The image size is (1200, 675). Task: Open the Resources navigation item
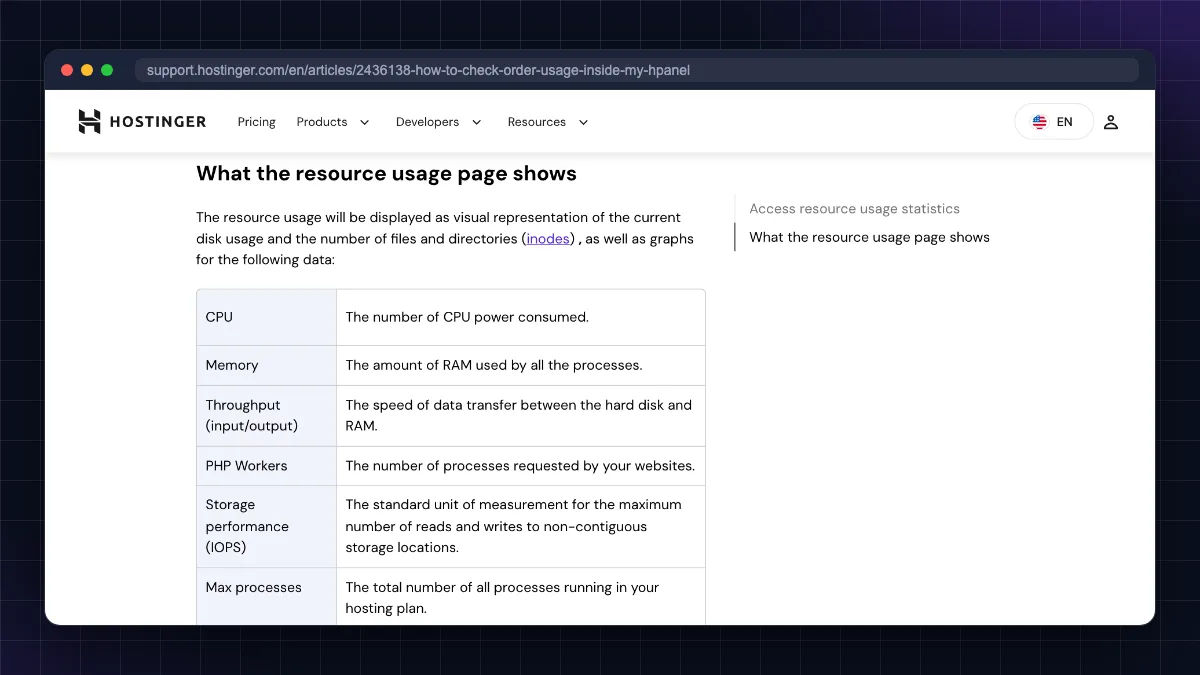point(536,122)
